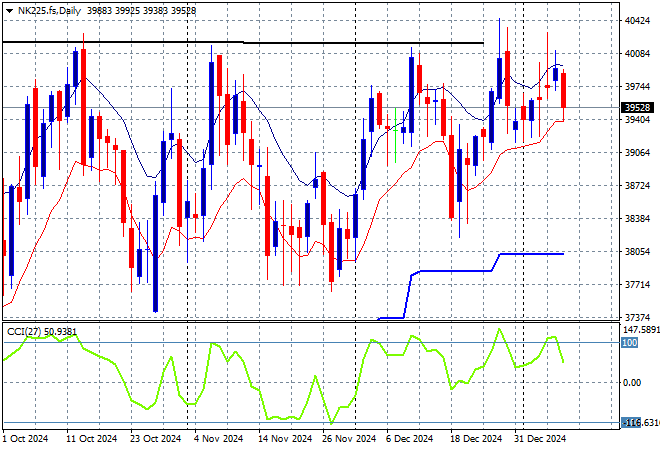Viewport: 660px width, 450px height.
Task: Click the 38384 price axis label
Action: pyautogui.click(x=637, y=218)
